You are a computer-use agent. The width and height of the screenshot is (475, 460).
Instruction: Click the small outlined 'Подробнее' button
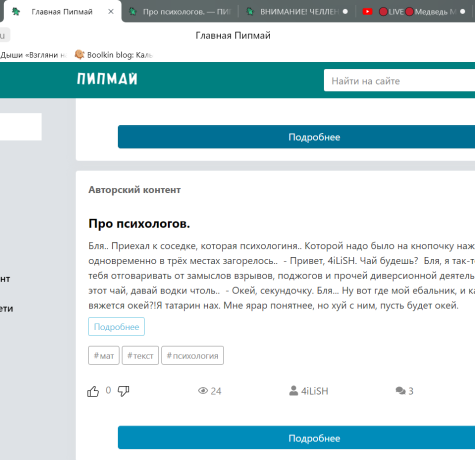(116, 327)
